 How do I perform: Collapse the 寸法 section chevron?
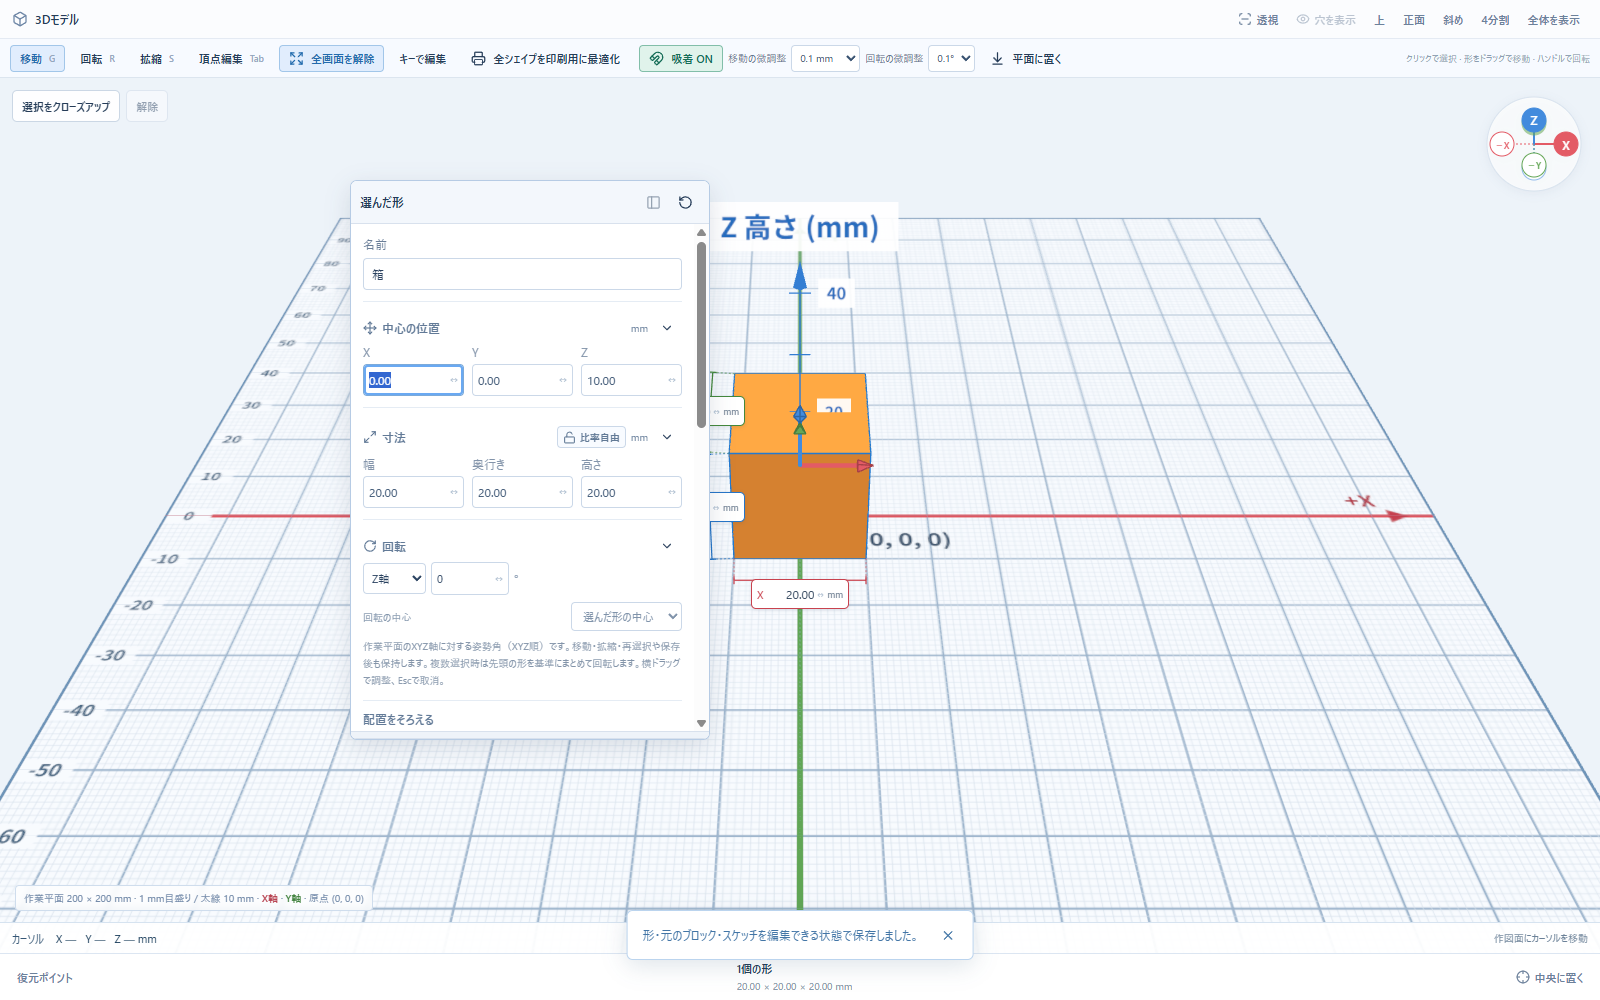click(667, 437)
